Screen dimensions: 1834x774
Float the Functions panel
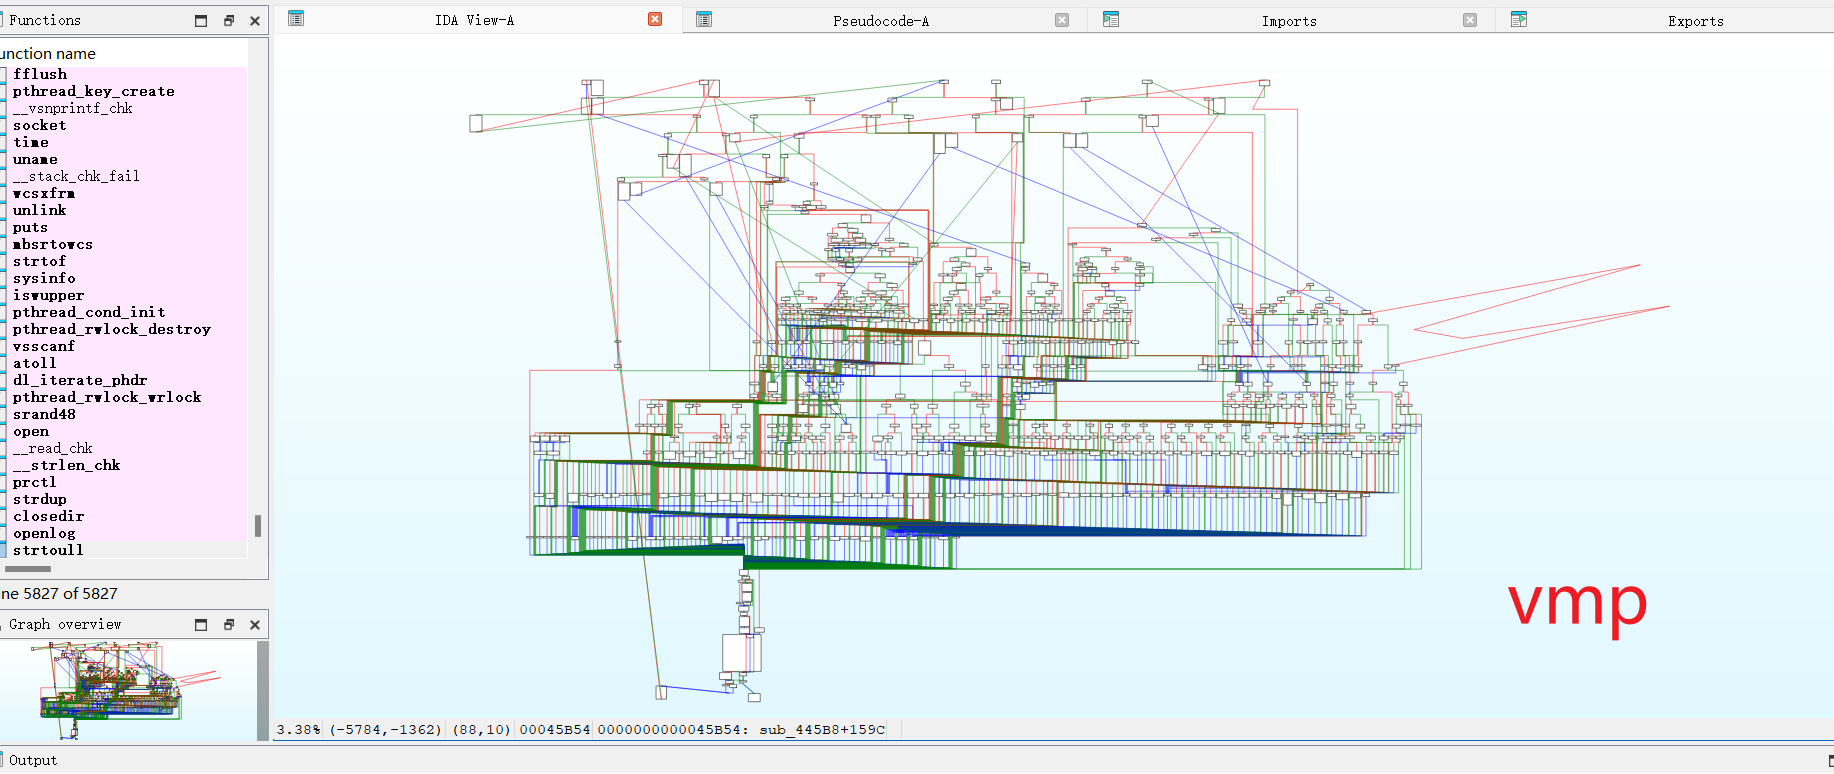[x=228, y=20]
